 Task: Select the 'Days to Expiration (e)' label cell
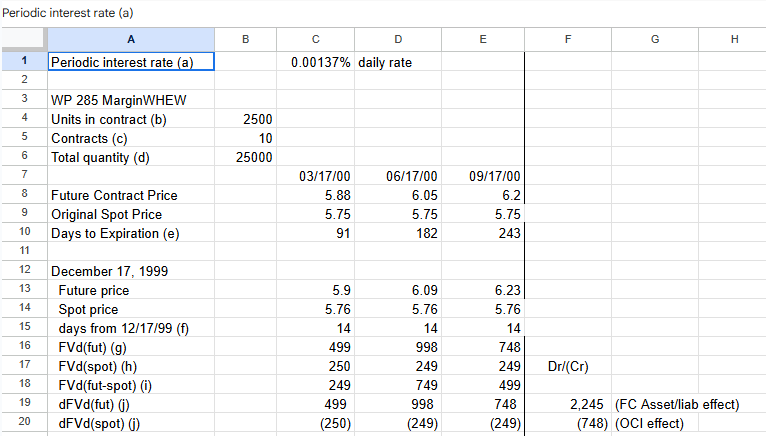click(130, 233)
